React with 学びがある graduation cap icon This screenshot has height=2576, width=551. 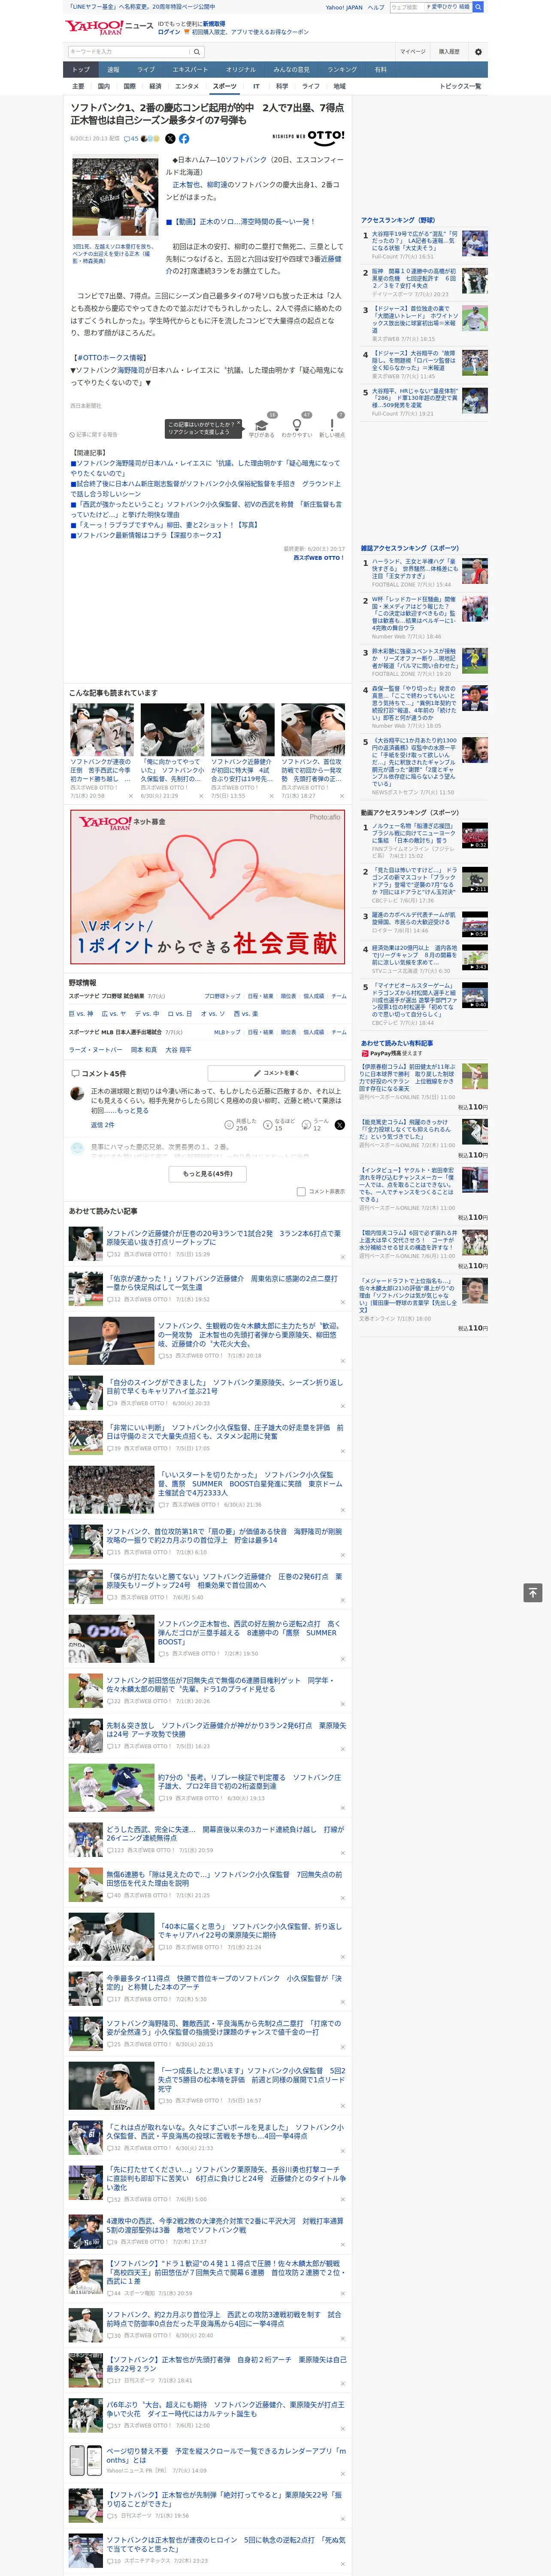pyautogui.click(x=262, y=425)
